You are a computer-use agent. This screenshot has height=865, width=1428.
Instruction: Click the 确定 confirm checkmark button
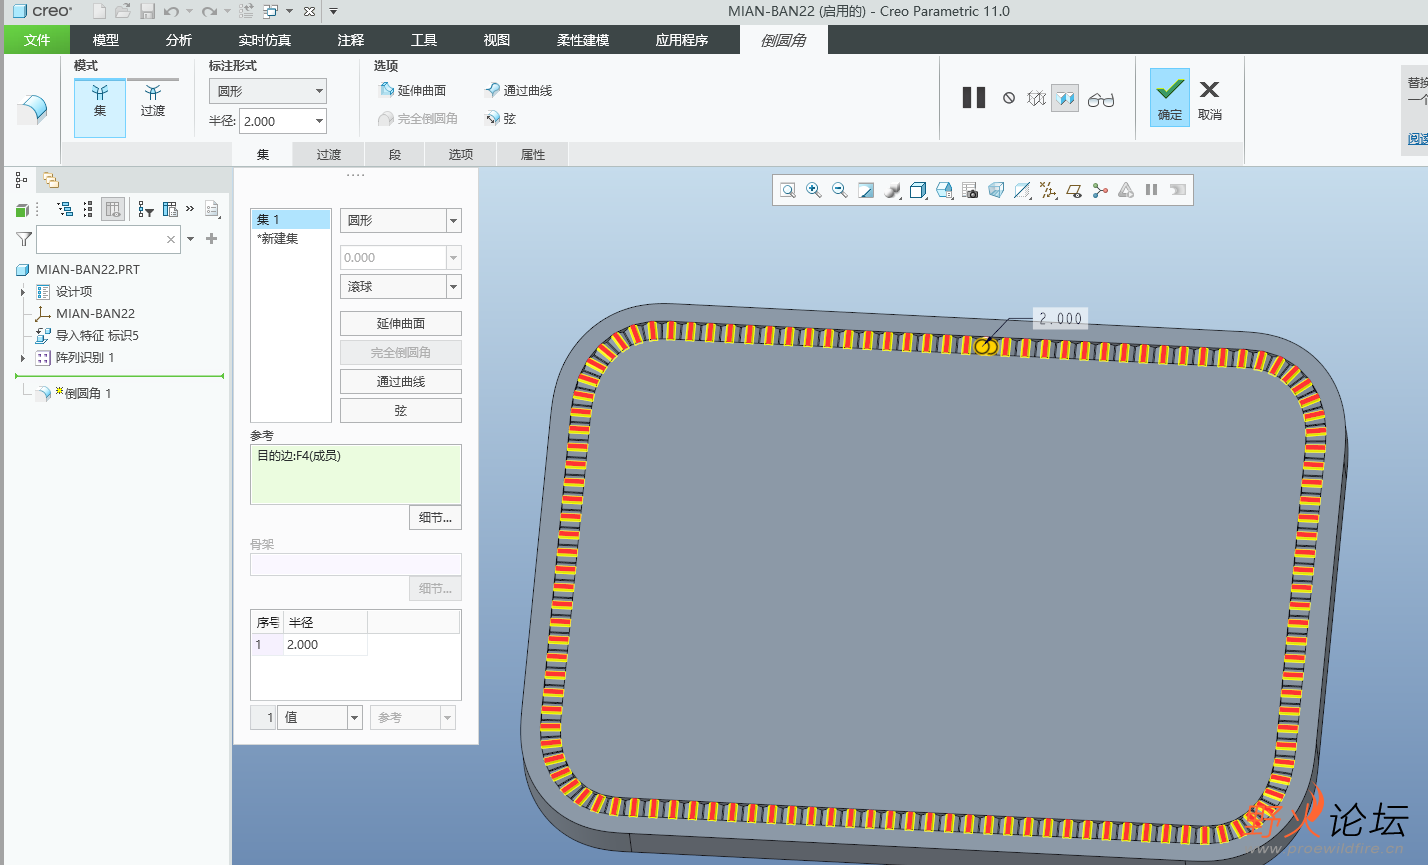click(x=1170, y=98)
